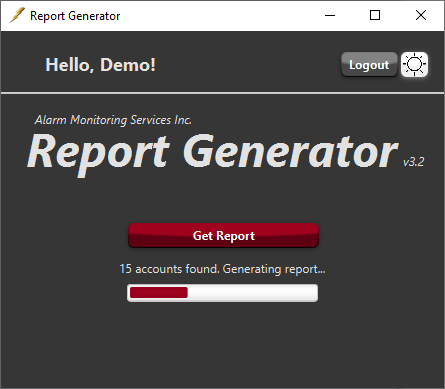Toggle light theme with the sun icon
Screen dimensions: 445x389
tap(414, 64)
